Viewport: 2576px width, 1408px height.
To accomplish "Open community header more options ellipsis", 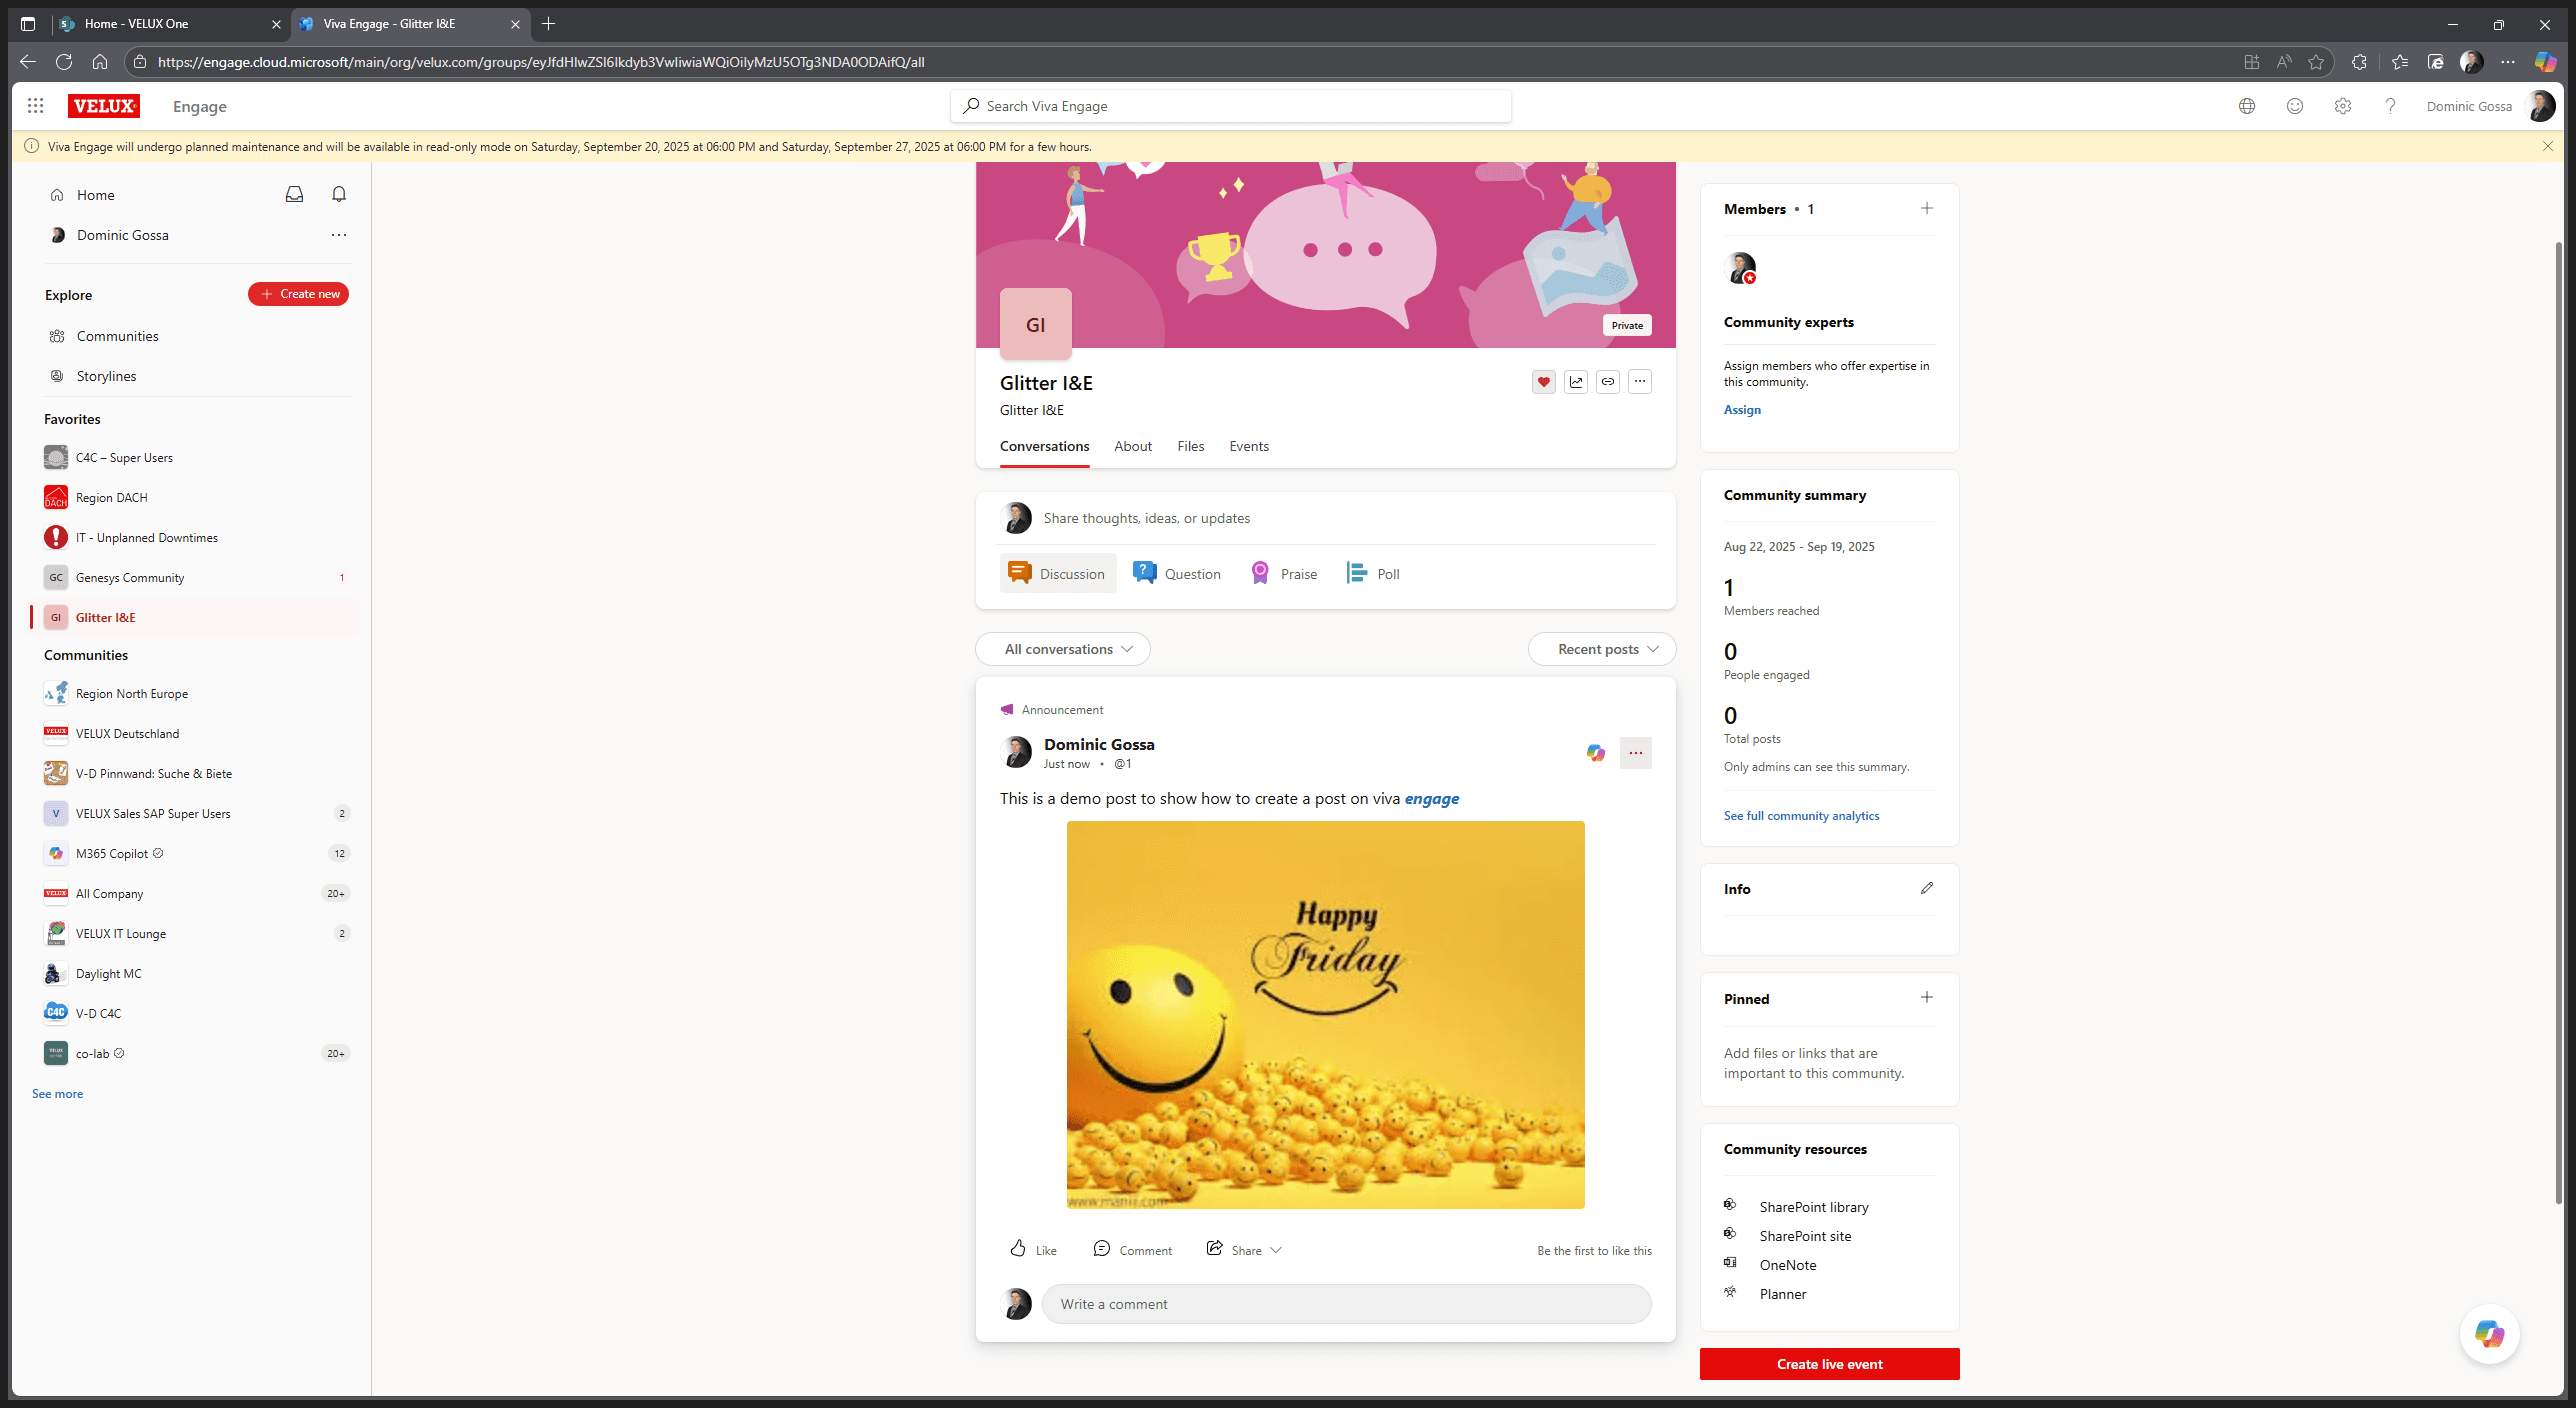I will click(1640, 382).
